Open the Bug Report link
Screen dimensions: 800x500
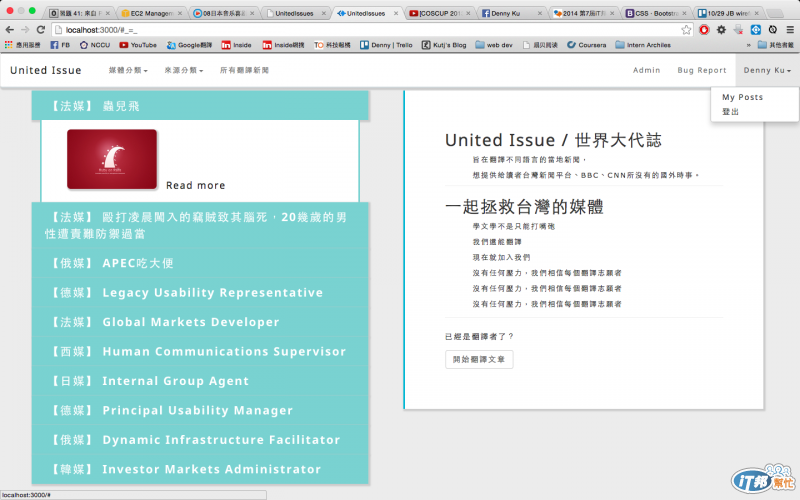pos(702,70)
